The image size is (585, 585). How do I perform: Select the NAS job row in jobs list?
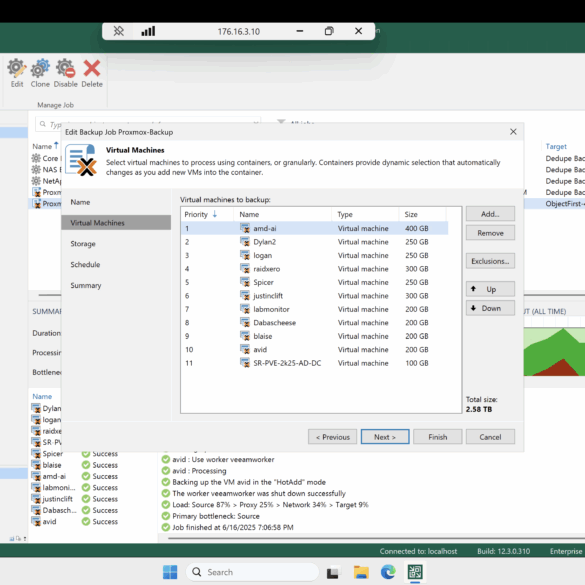tap(47, 170)
